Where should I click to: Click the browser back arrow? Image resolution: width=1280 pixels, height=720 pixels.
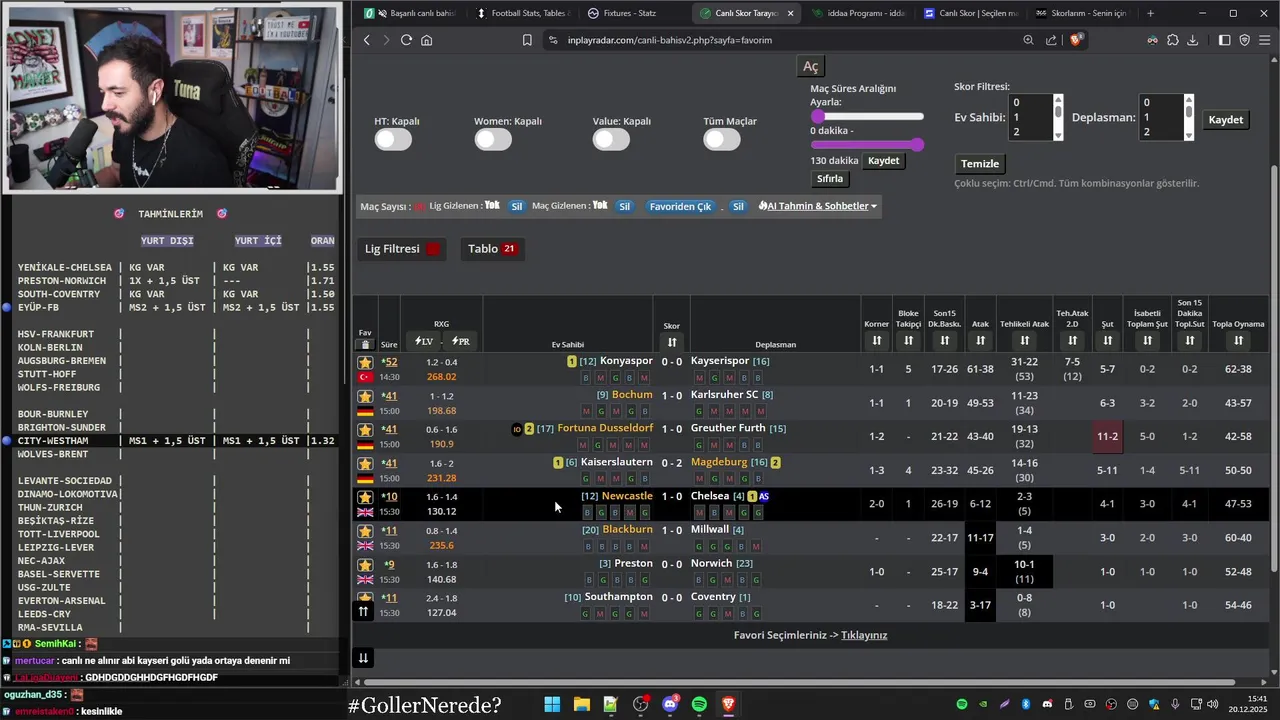click(x=367, y=40)
